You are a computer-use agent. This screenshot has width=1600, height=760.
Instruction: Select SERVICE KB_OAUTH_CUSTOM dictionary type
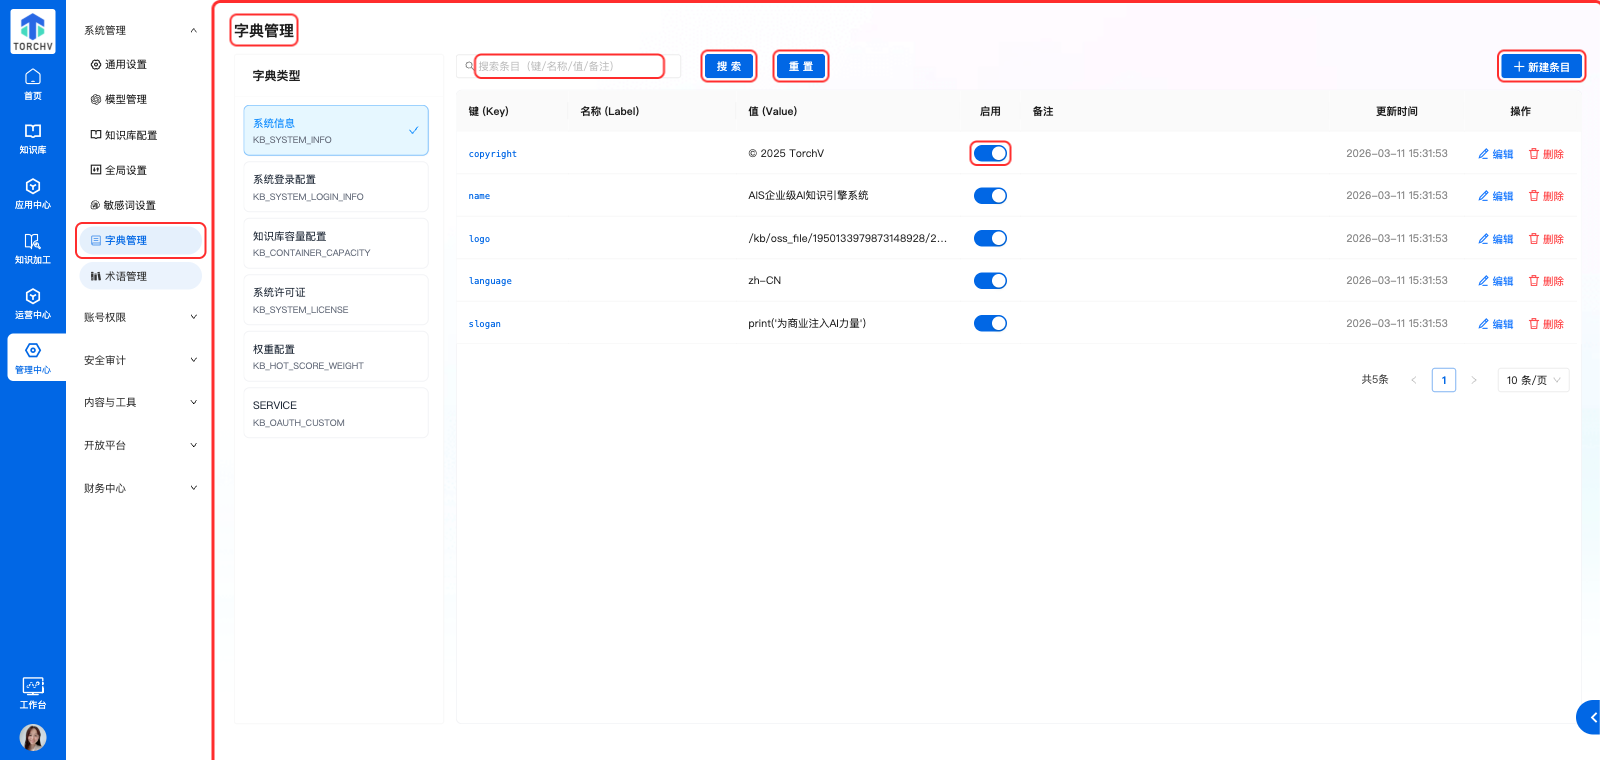pos(336,413)
